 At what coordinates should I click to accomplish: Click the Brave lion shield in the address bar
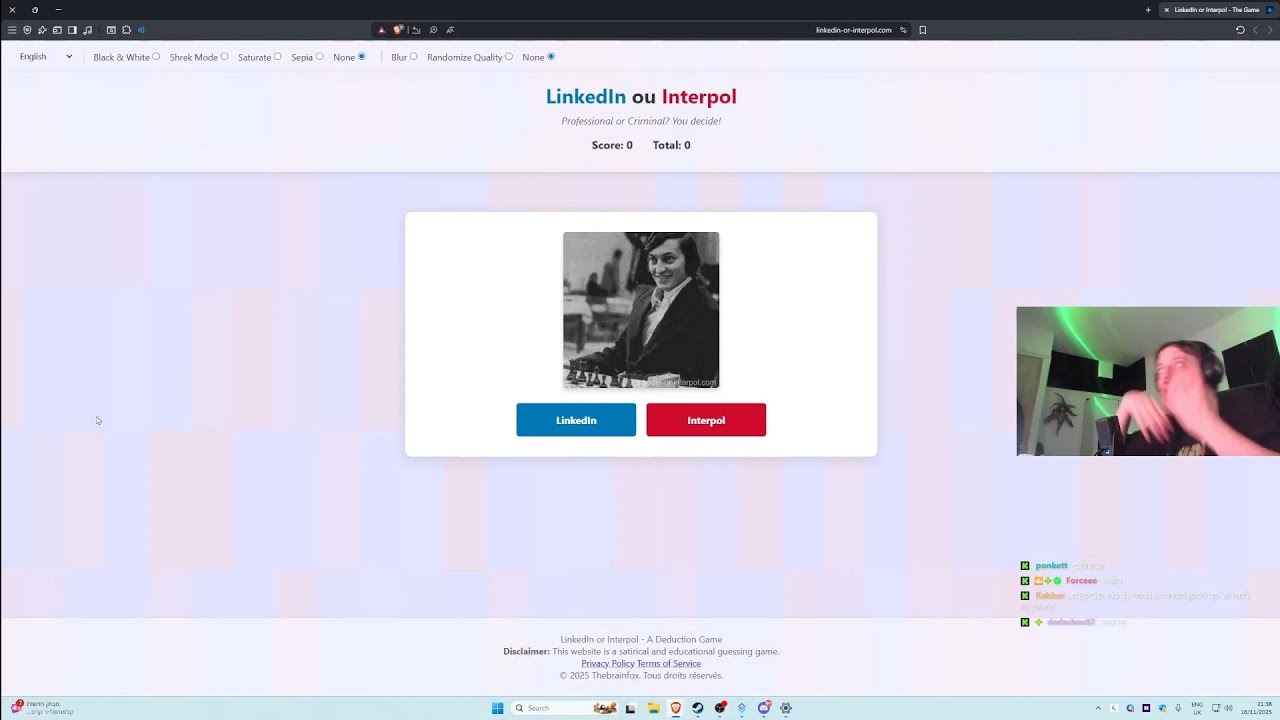(398, 30)
